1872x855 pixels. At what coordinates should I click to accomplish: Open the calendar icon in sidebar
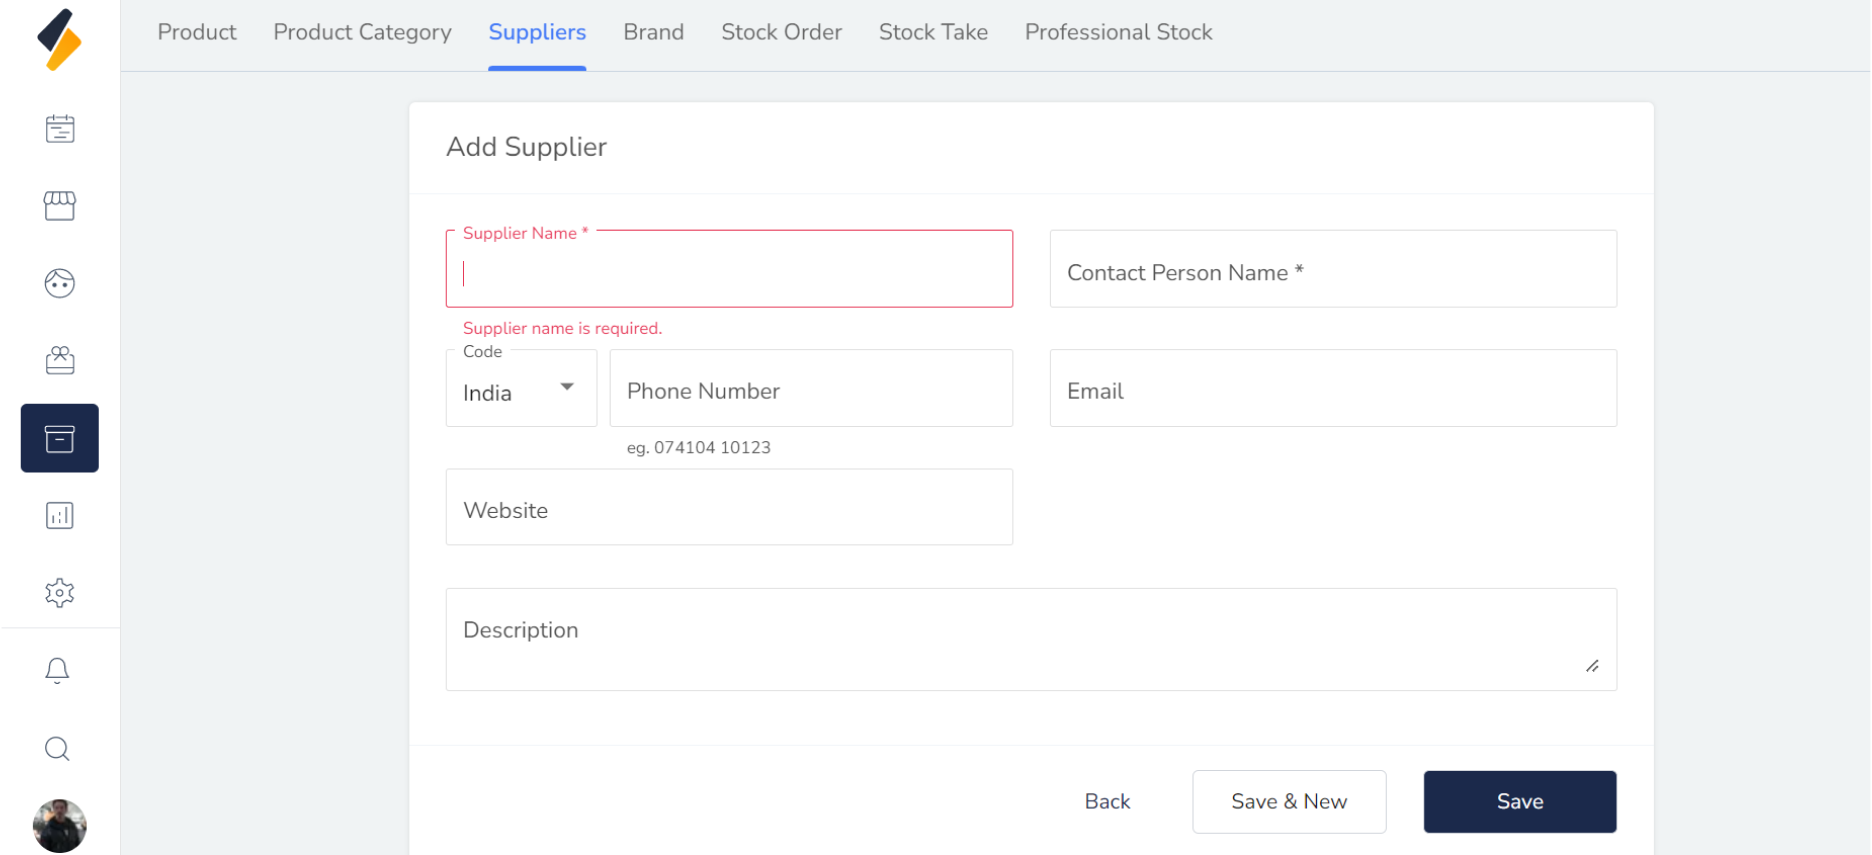click(x=60, y=129)
